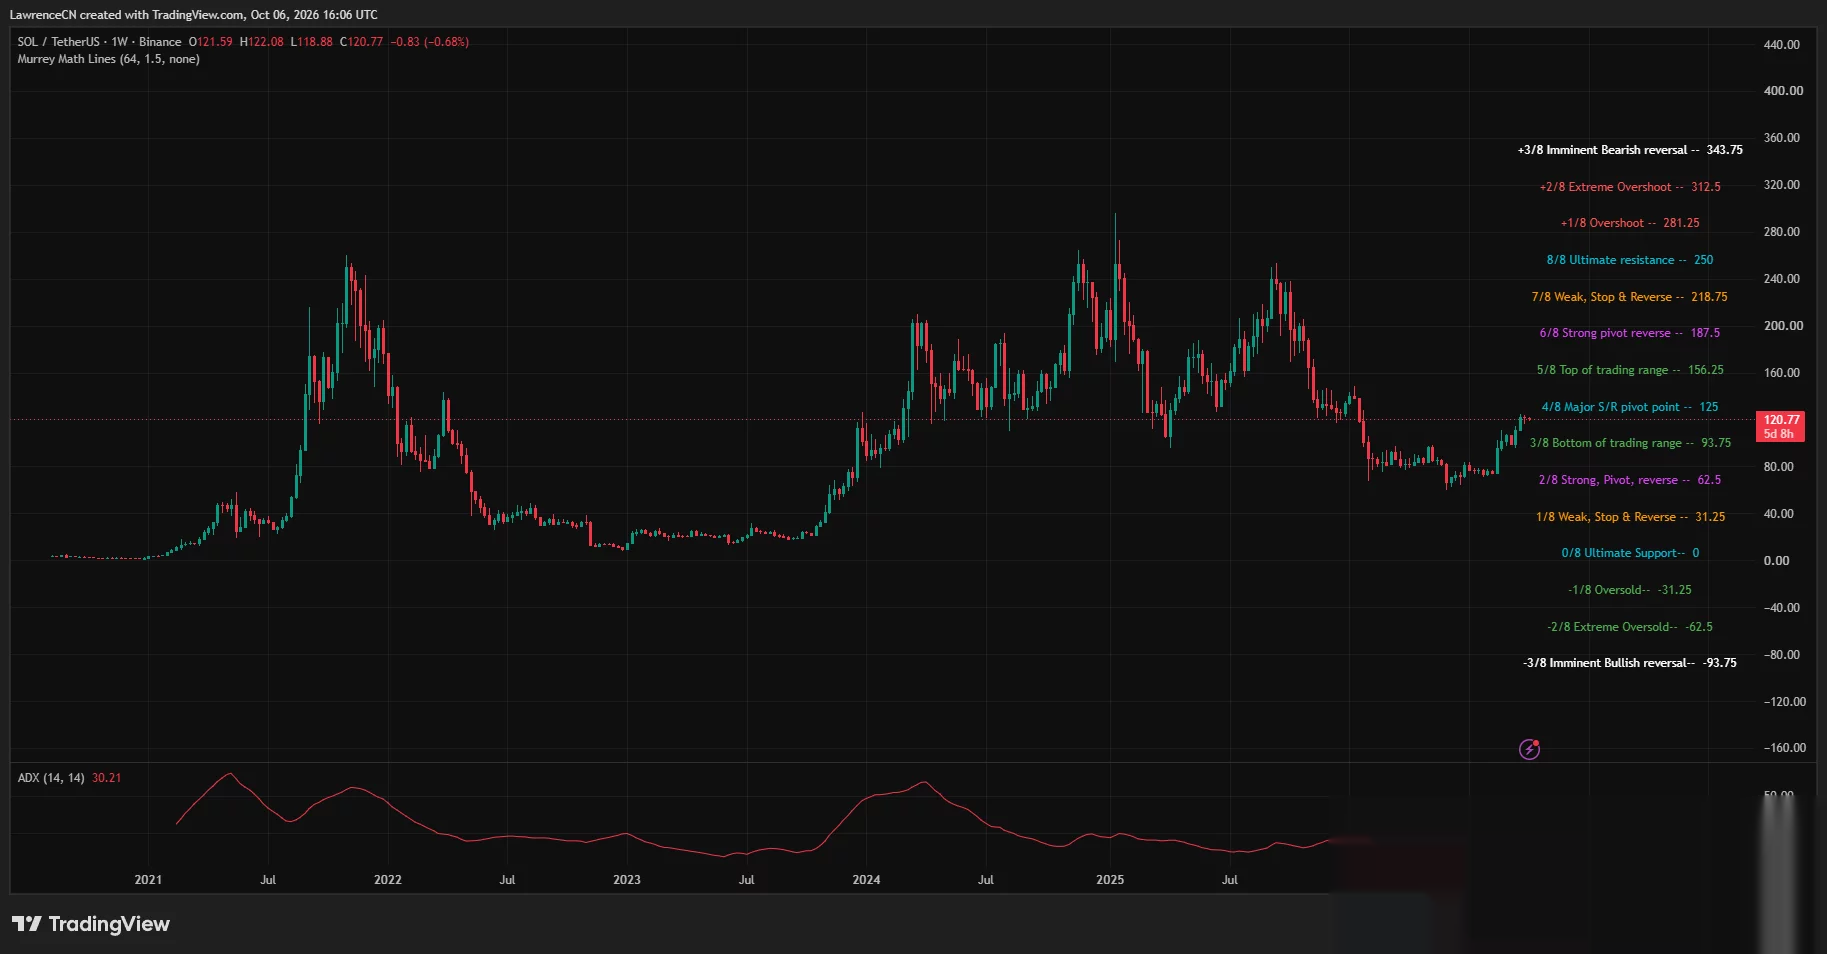This screenshot has height=954, width=1827.
Task: Select the 4/8 Major S/R pivot point label
Action: click(x=1630, y=407)
